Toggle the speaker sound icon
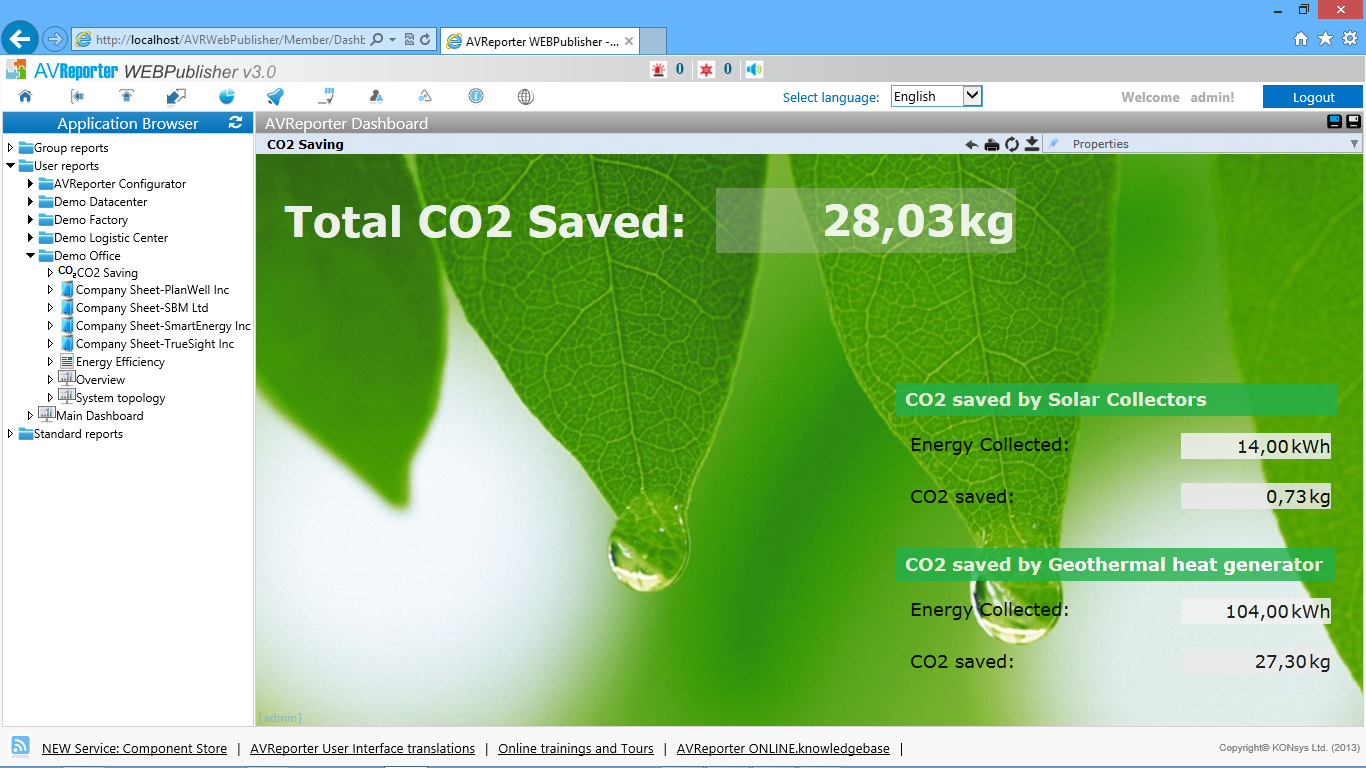The height and width of the screenshot is (768, 1366). click(x=755, y=69)
